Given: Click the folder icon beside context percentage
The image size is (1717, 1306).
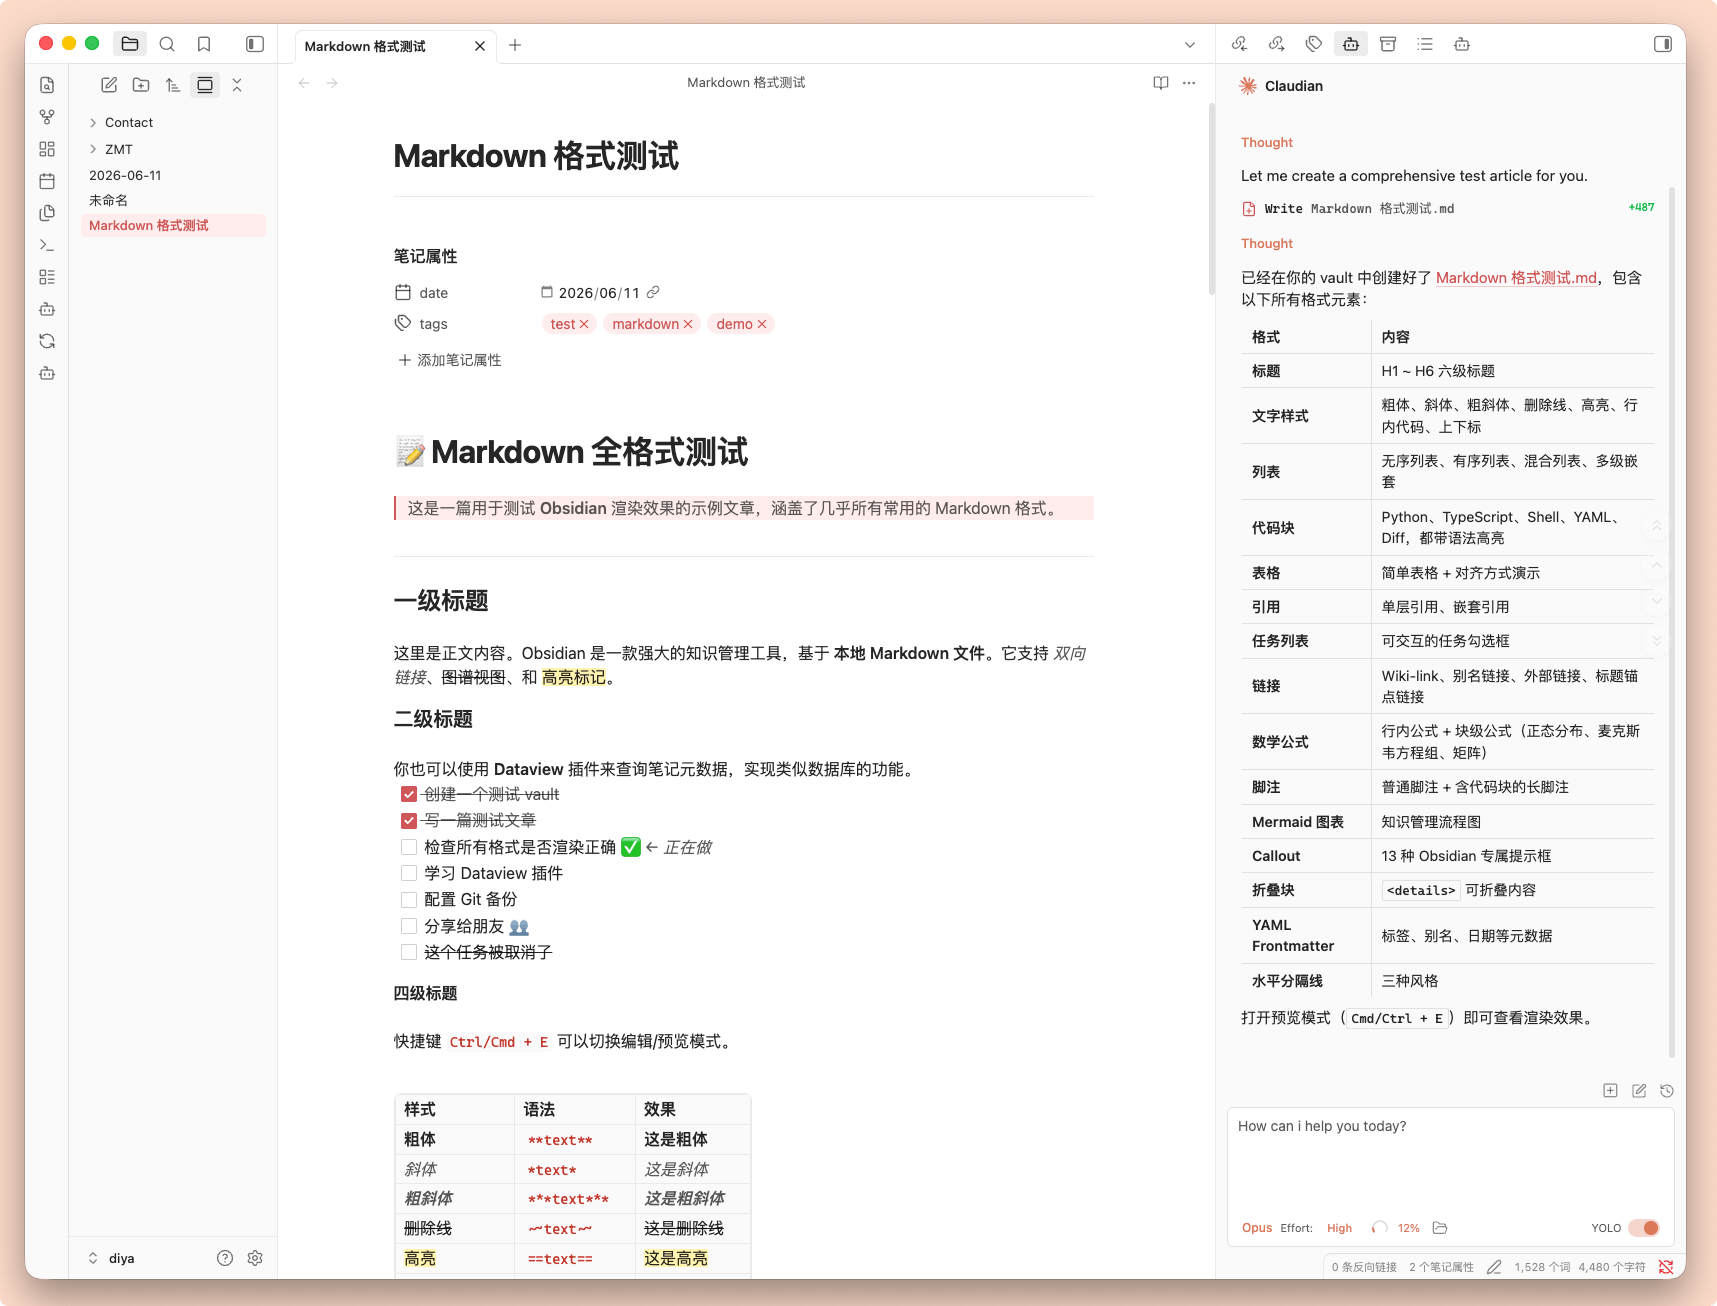Looking at the screenshot, I should tap(1440, 1228).
